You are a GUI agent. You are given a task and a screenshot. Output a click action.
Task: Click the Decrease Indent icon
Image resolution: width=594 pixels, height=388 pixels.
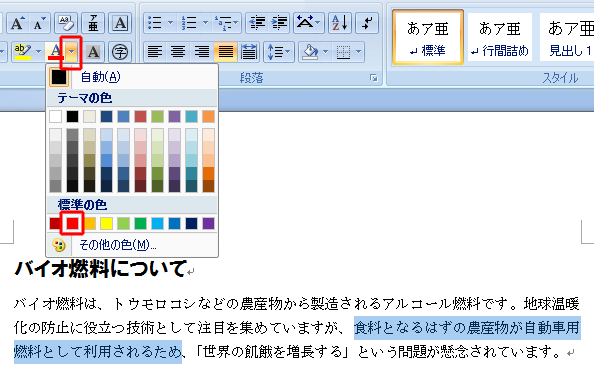(257, 23)
